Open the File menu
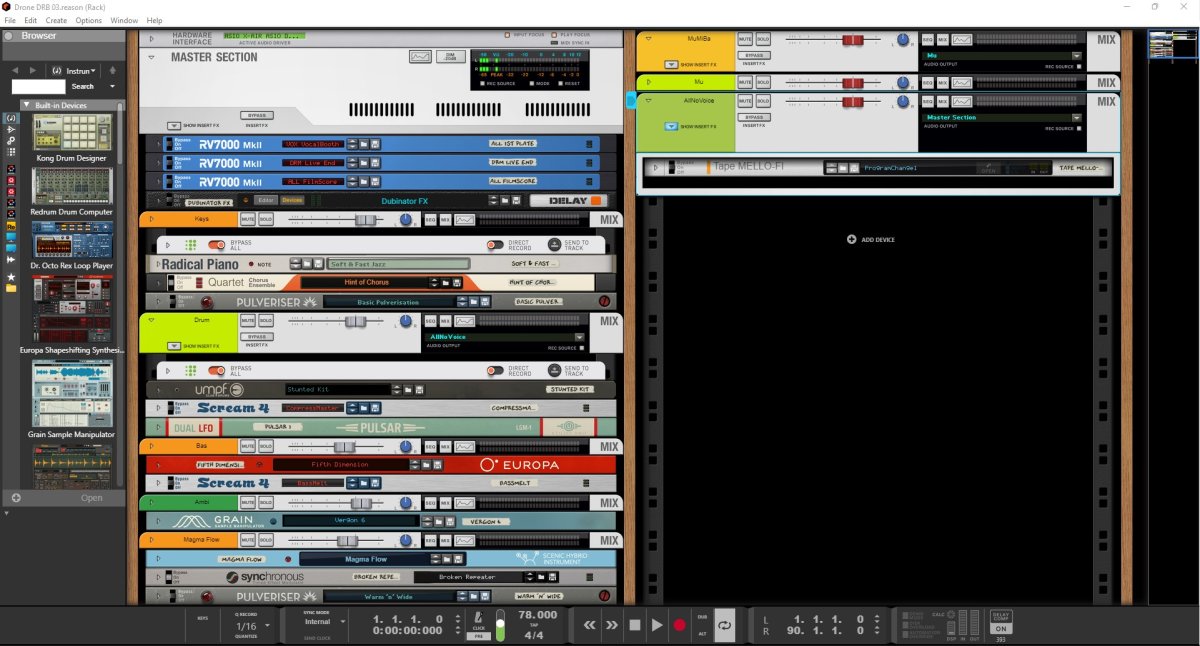Screen dimensions: 1200x646 click(x=10, y=20)
